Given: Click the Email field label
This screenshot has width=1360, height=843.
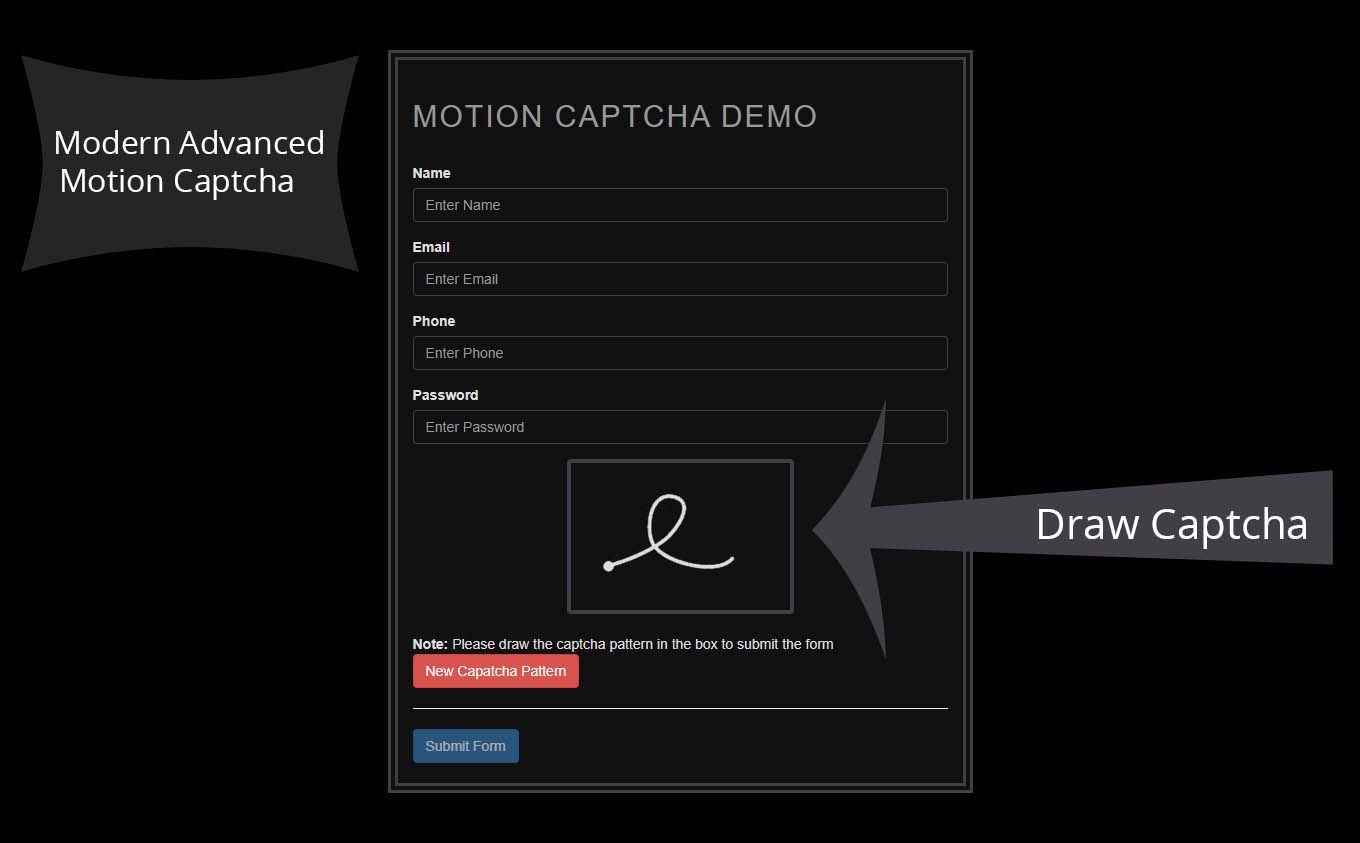Looking at the screenshot, I should pyautogui.click(x=431, y=247).
